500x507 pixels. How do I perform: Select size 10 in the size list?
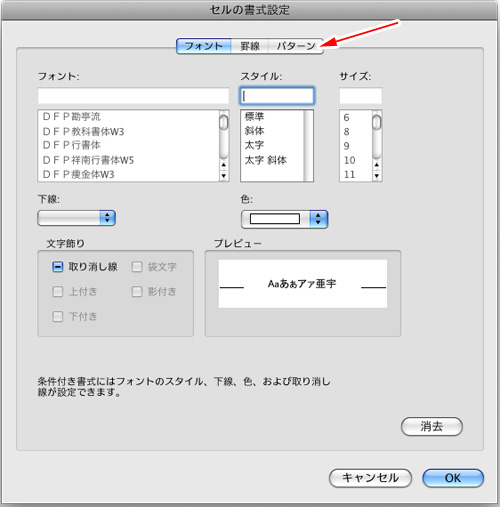click(x=350, y=160)
